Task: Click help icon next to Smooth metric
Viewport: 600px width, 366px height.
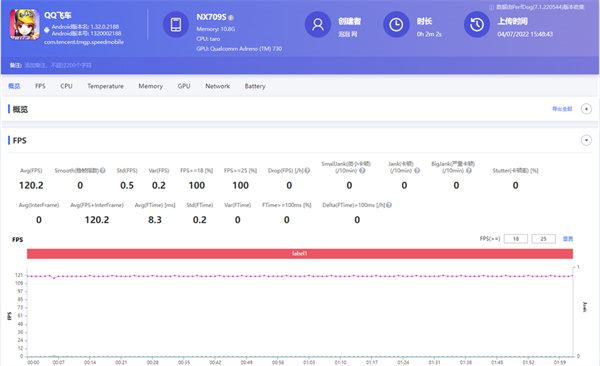Action: pyautogui.click(x=103, y=170)
